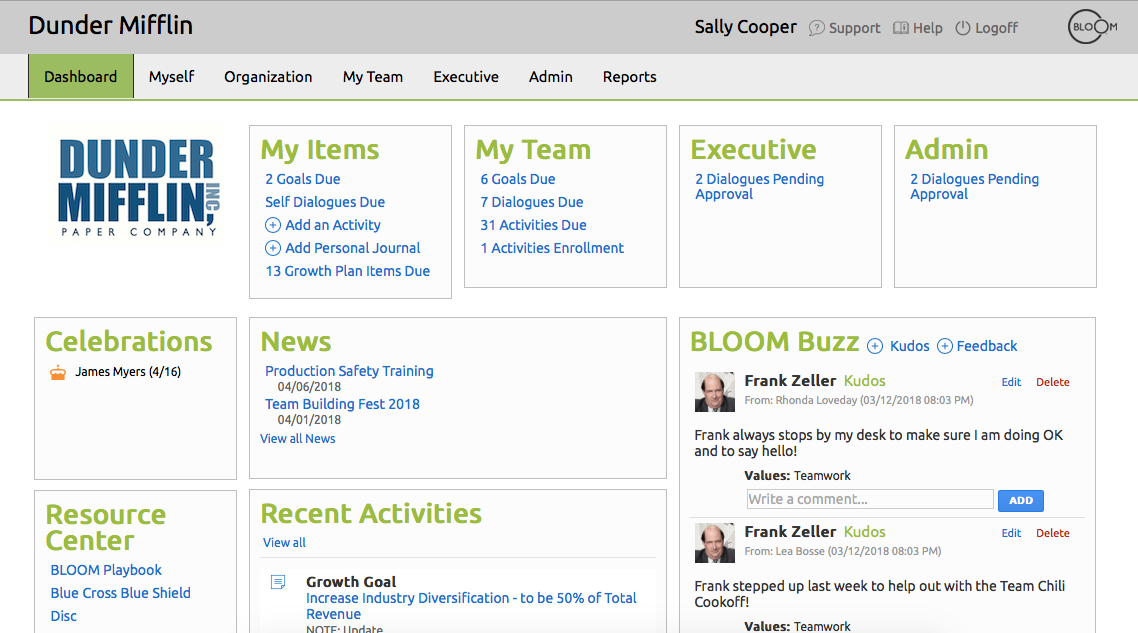Viewport: 1138px width, 633px height.
Task: Switch to the Organization tab
Action: tap(268, 76)
